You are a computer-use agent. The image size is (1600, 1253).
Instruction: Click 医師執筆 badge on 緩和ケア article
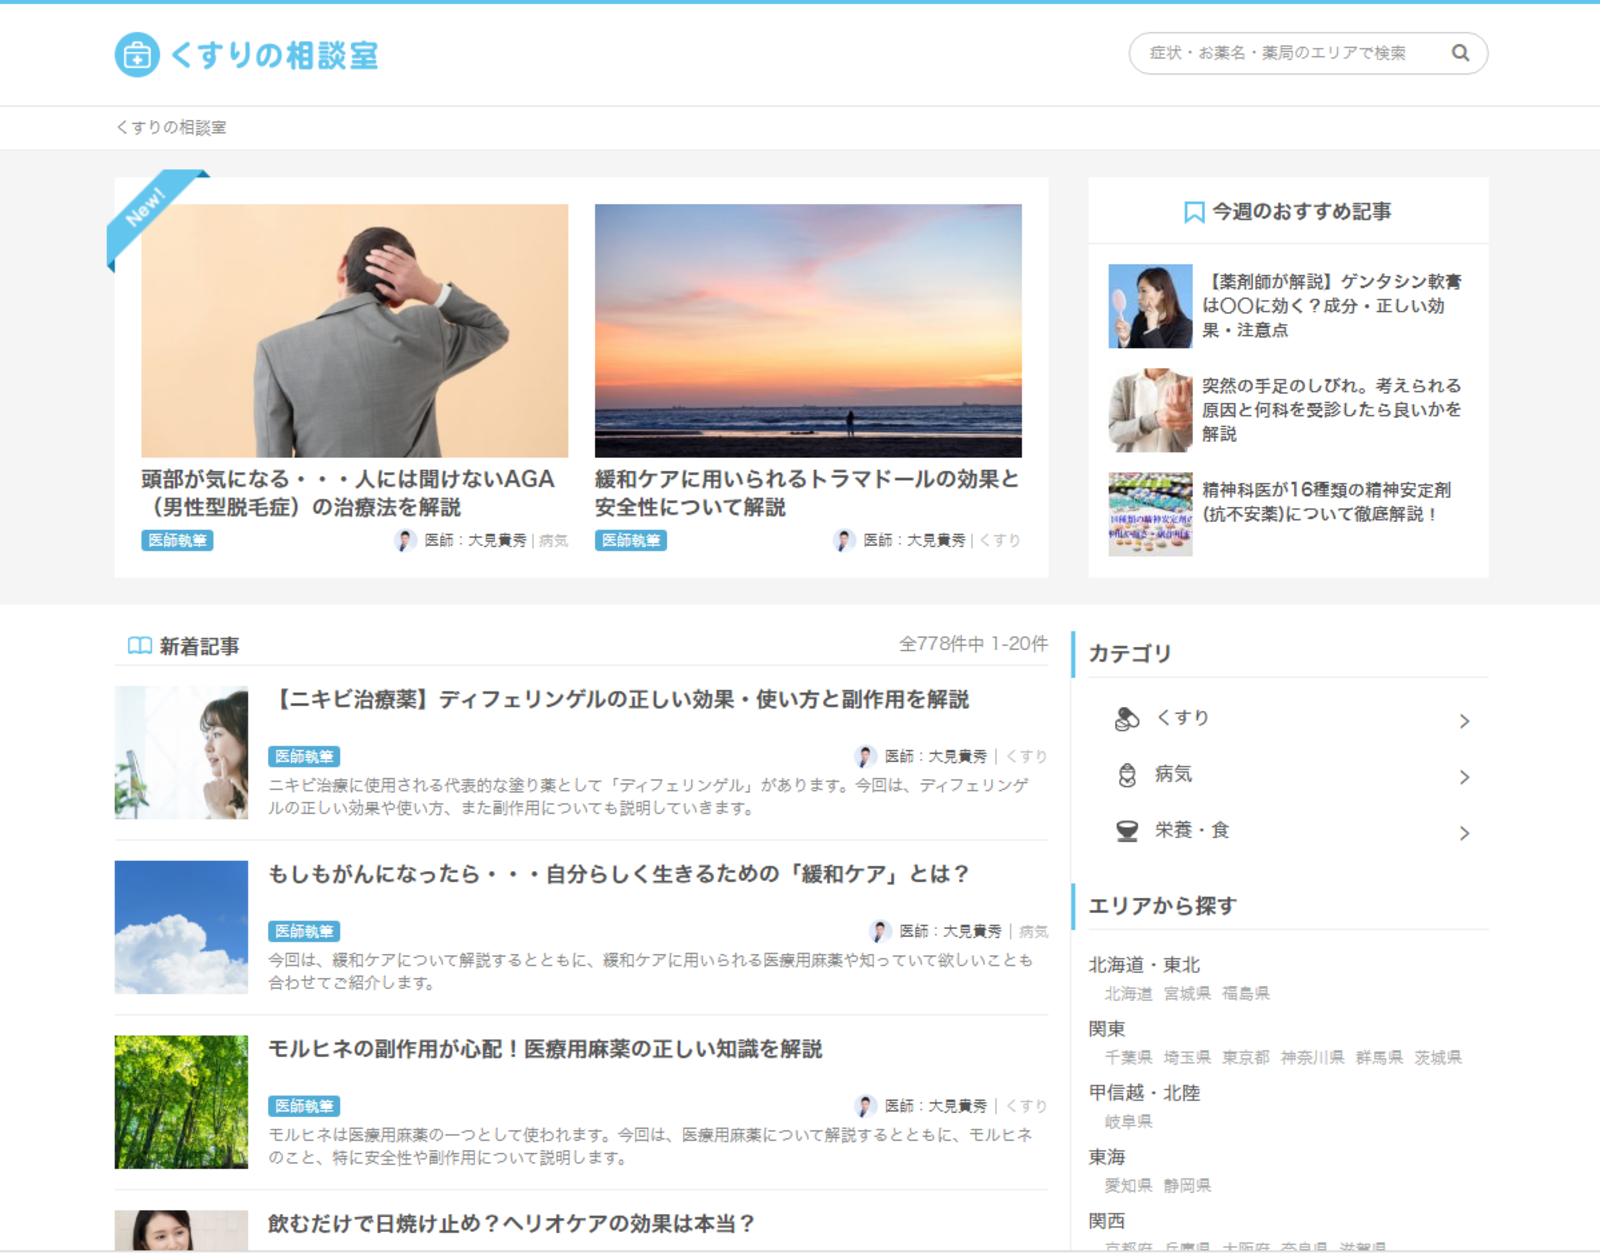(304, 931)
